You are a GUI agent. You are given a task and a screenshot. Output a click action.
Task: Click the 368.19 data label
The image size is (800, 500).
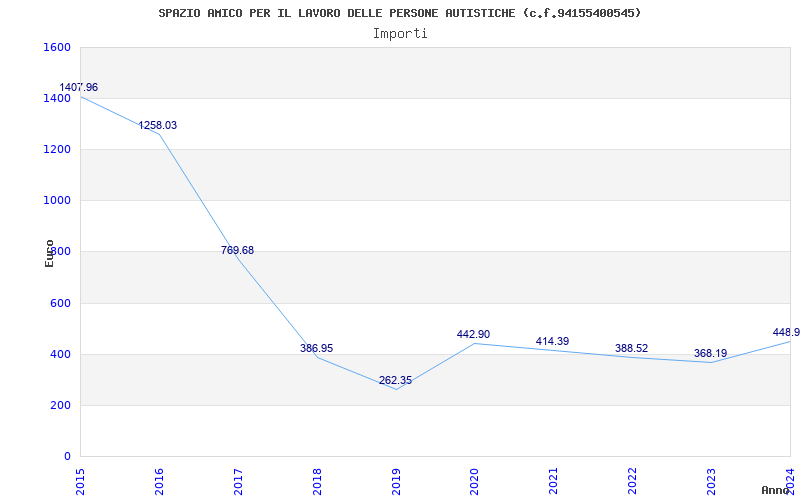pos(710,353)
